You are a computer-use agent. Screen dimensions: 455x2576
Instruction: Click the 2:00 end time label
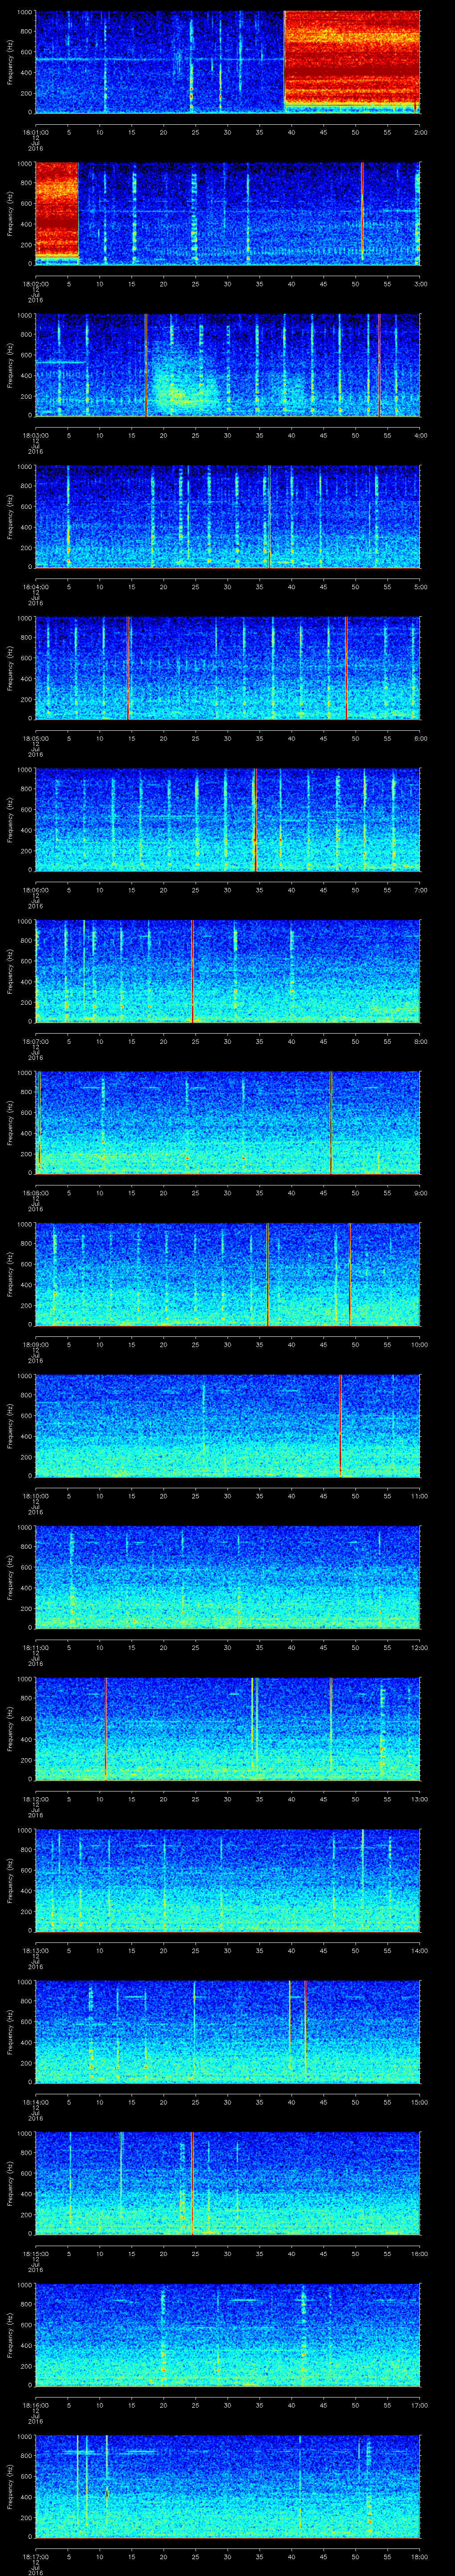tap(420, 132)
